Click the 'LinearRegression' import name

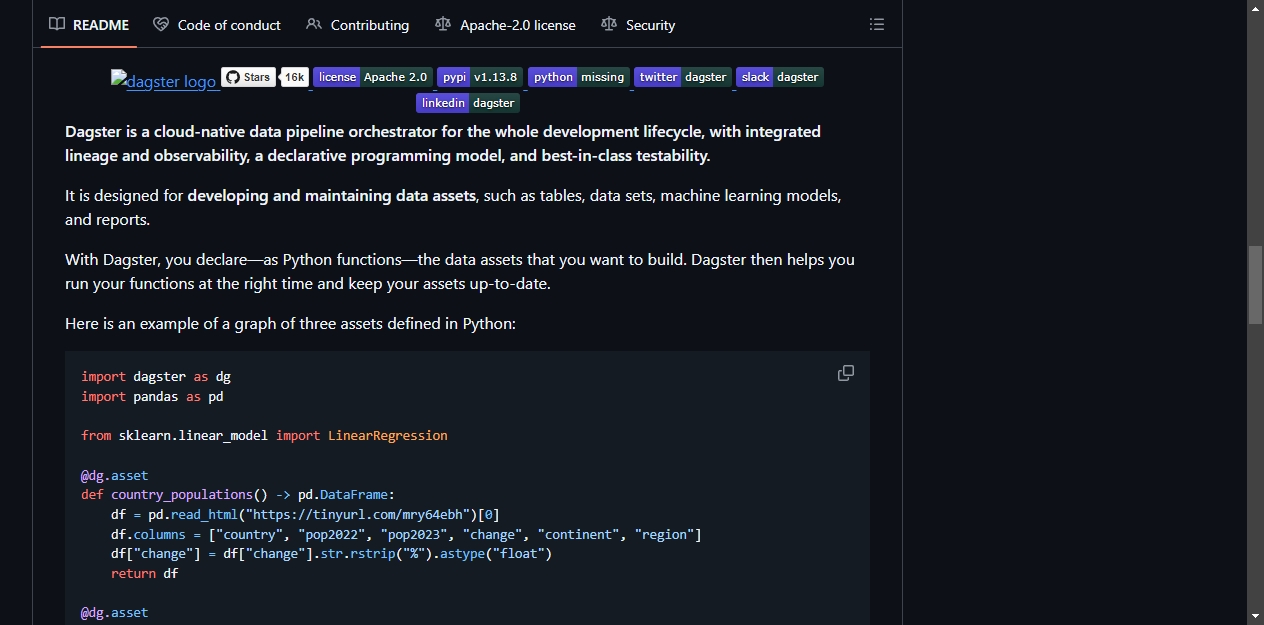coord(388,436)
